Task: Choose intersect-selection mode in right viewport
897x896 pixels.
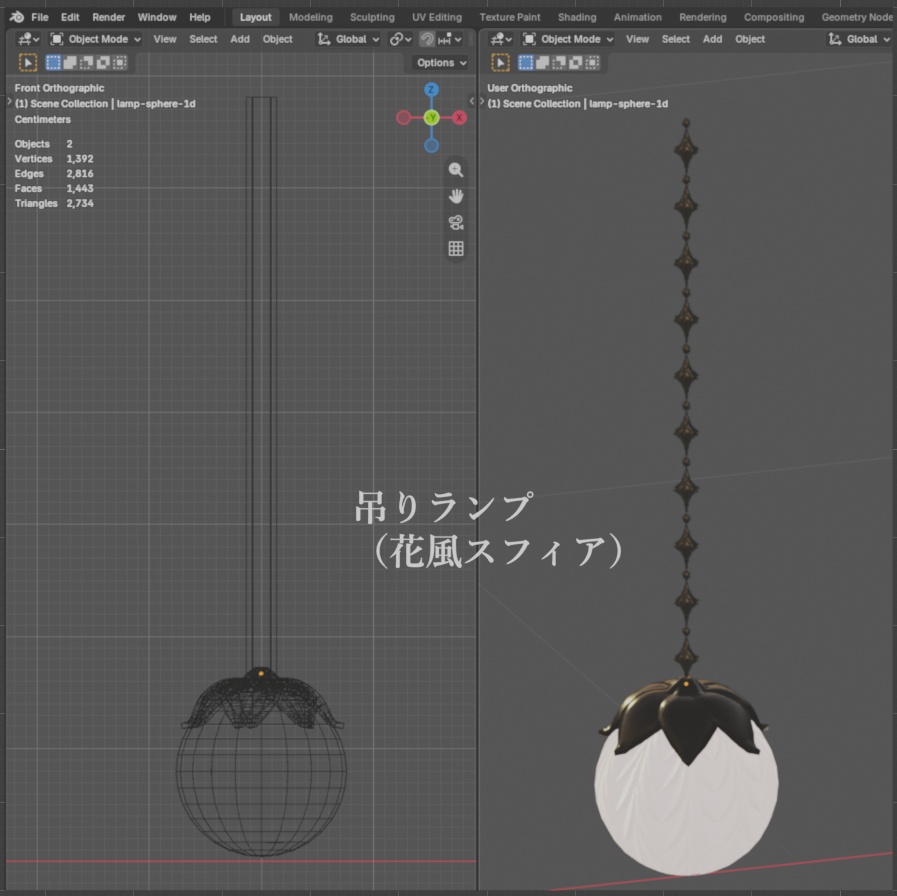Action: coord(592,62)
